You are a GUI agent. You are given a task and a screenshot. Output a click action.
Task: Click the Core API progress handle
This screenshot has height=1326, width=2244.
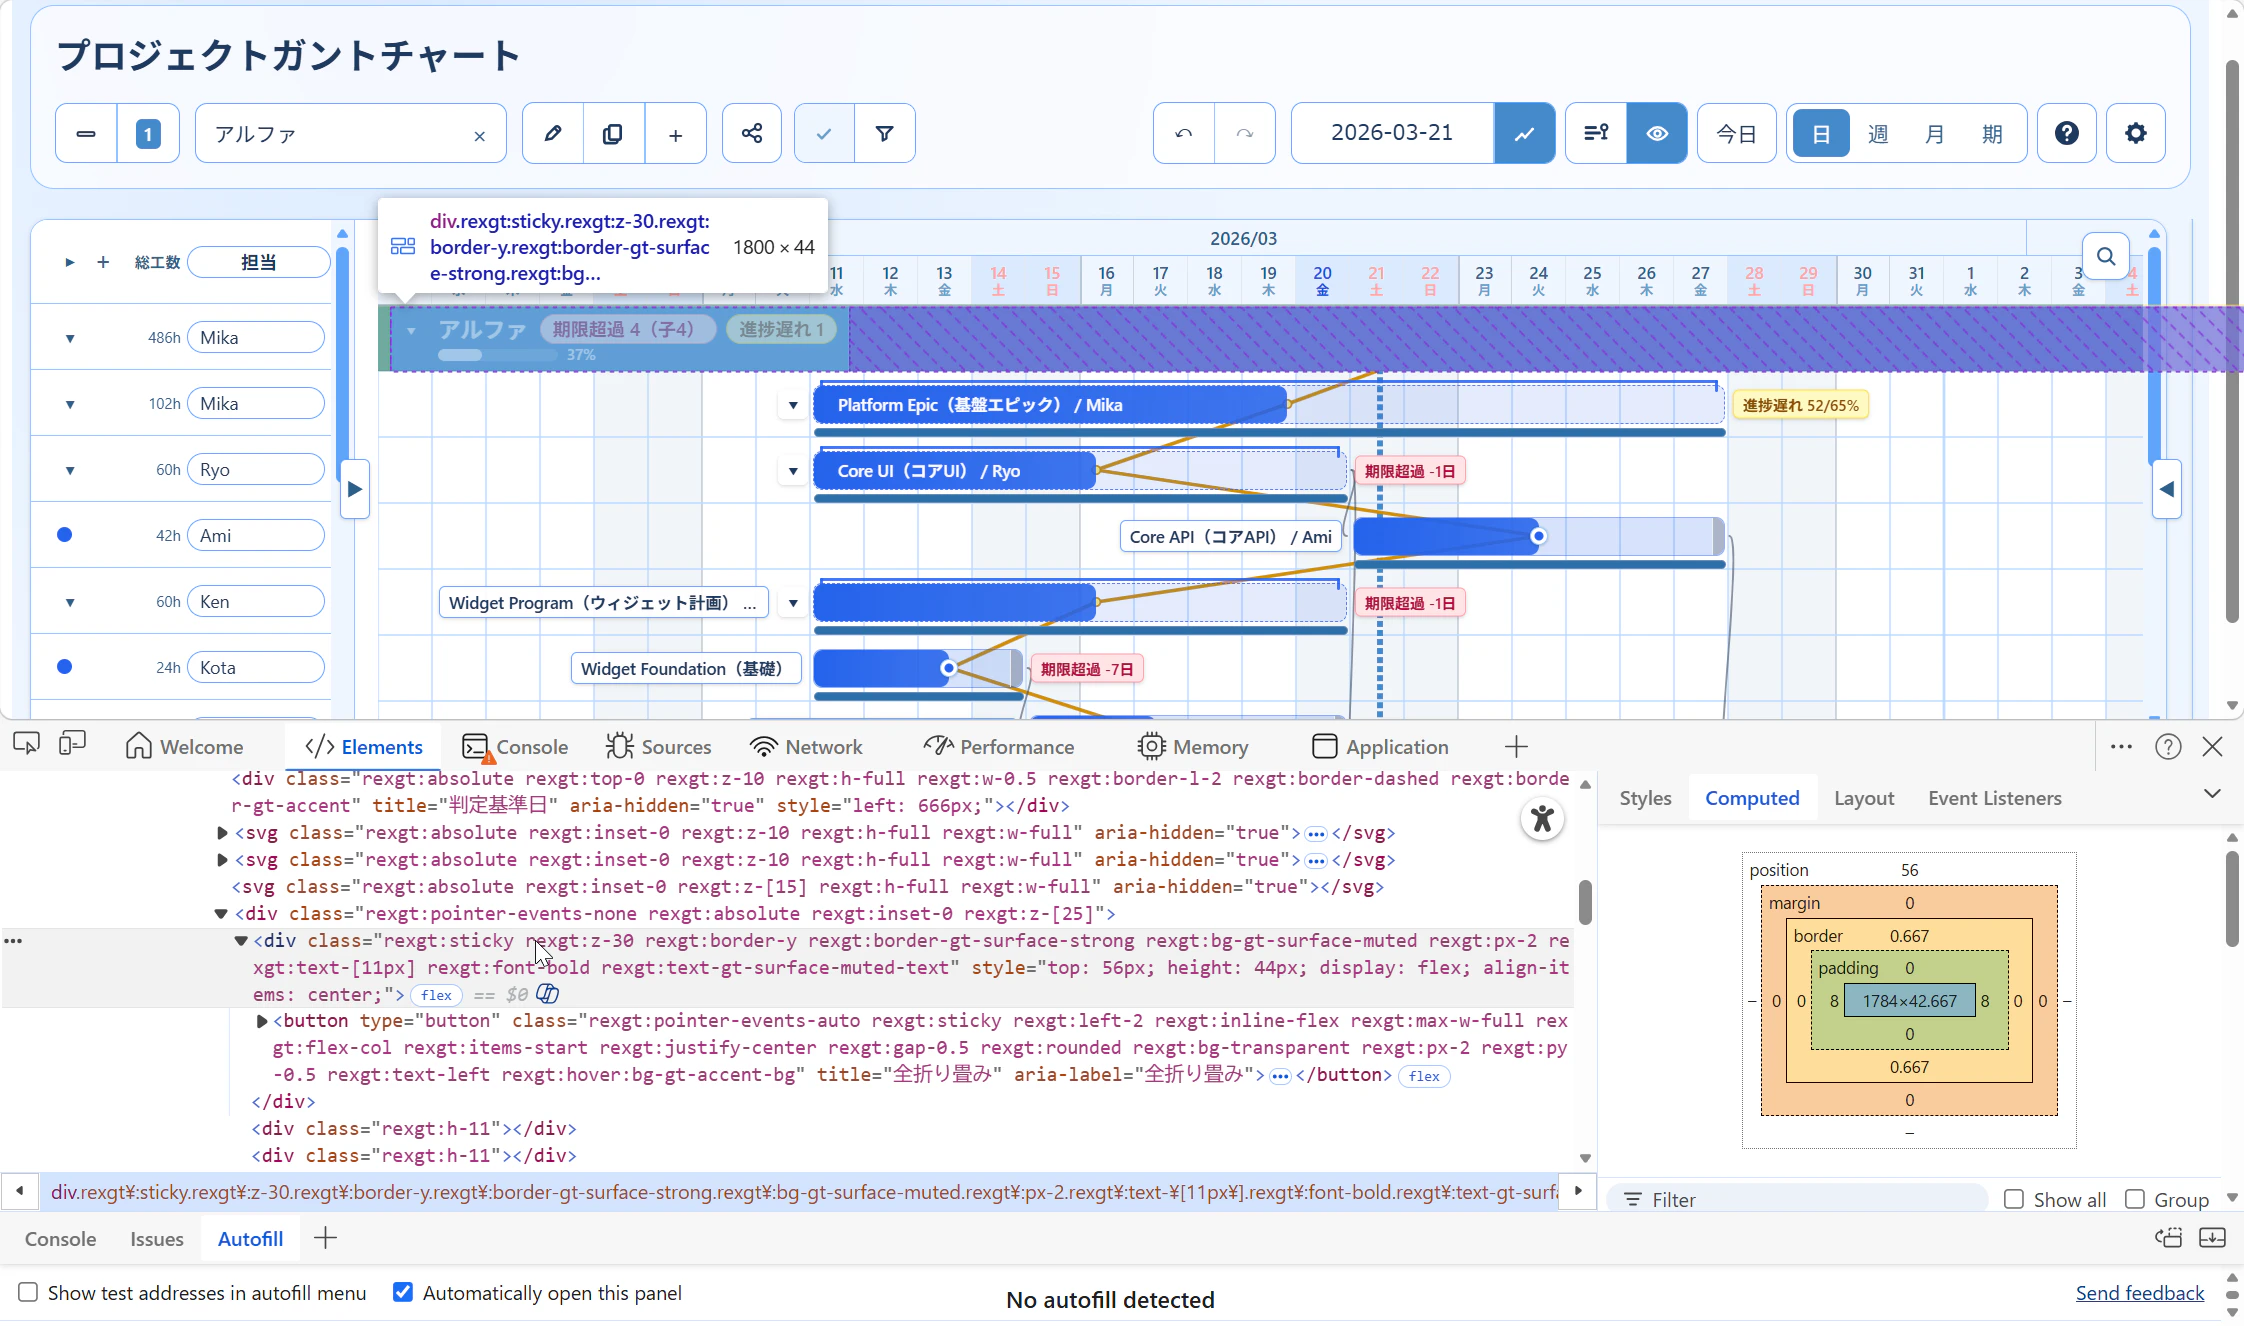pos(1538,537)
